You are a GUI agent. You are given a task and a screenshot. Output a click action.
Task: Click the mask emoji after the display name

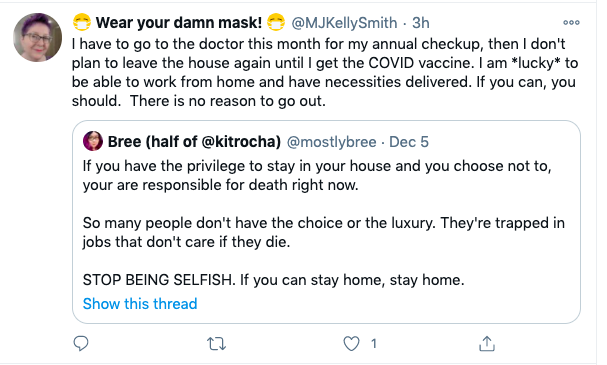click(x=276, y=22)
